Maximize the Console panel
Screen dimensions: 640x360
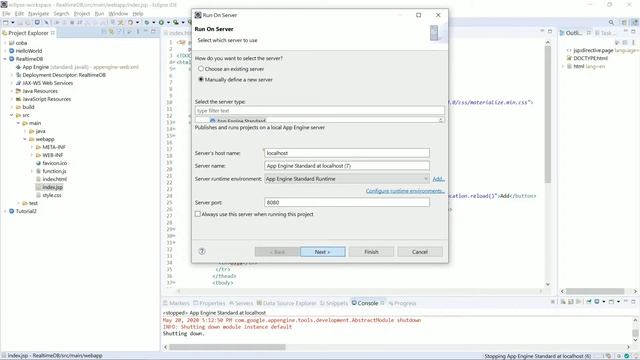(x=633, y=302)
